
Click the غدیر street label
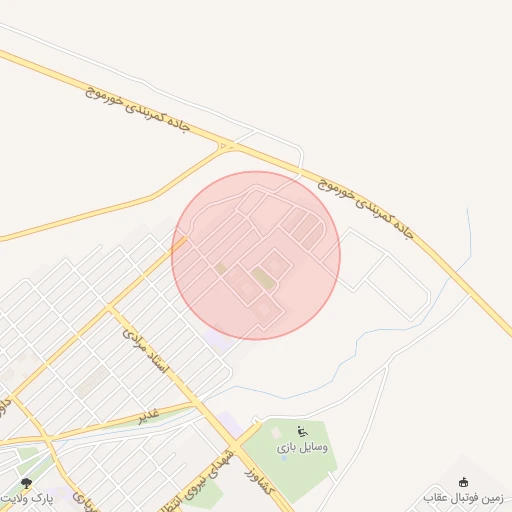149,416
